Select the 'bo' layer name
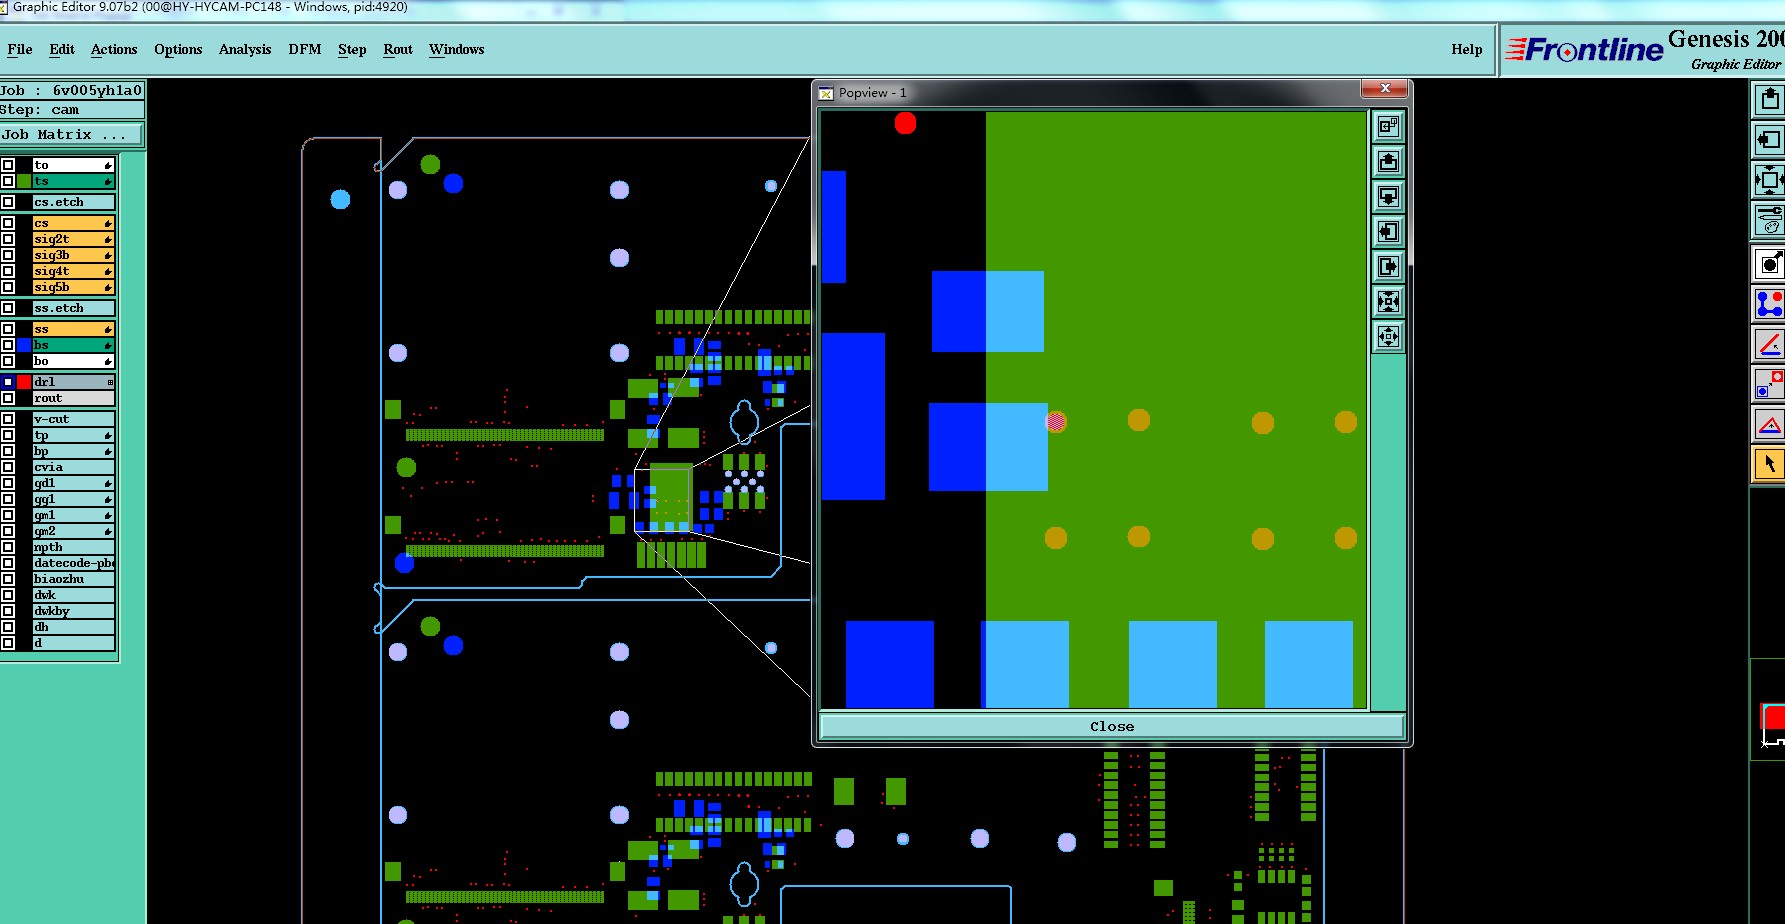Screen dimensions: 1785x924 coord(73,361)
